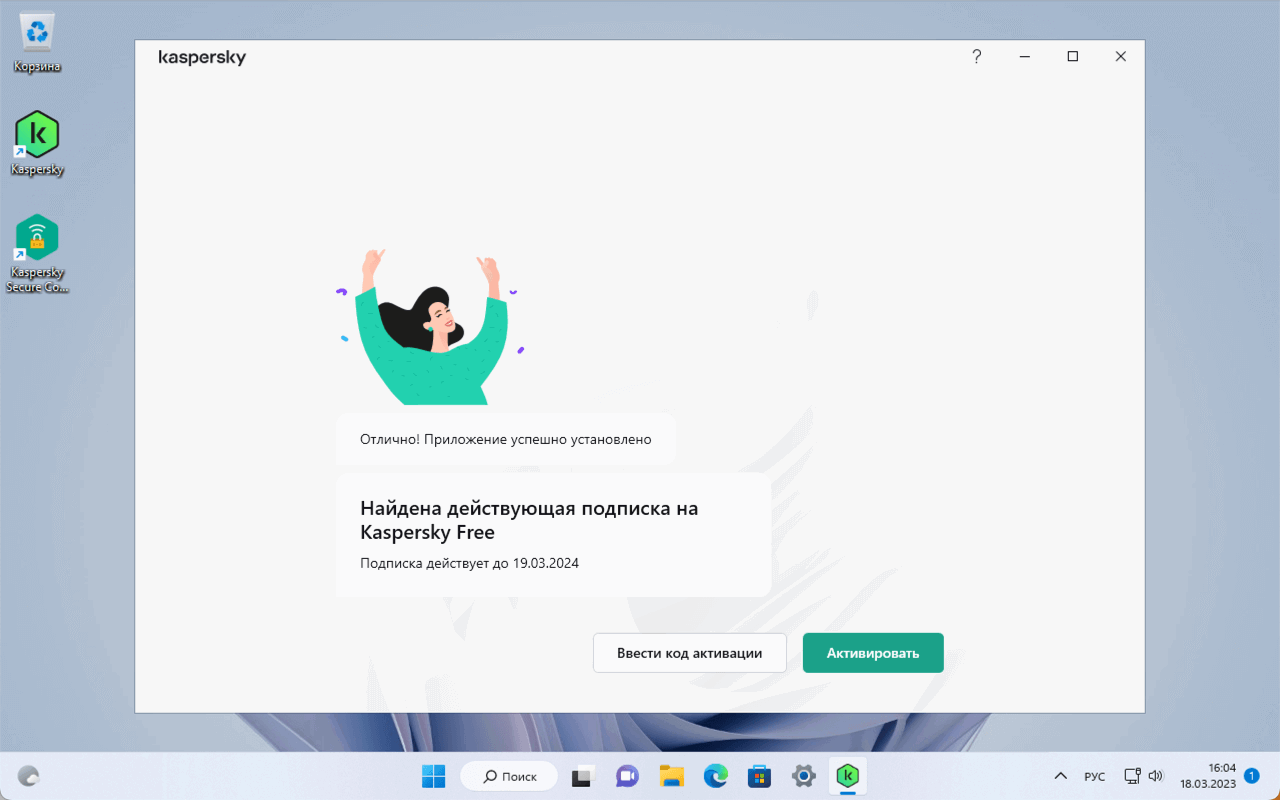Maximize the Kaspersky window
Screen dimensions: 1280x800
tap(1073, 57)
